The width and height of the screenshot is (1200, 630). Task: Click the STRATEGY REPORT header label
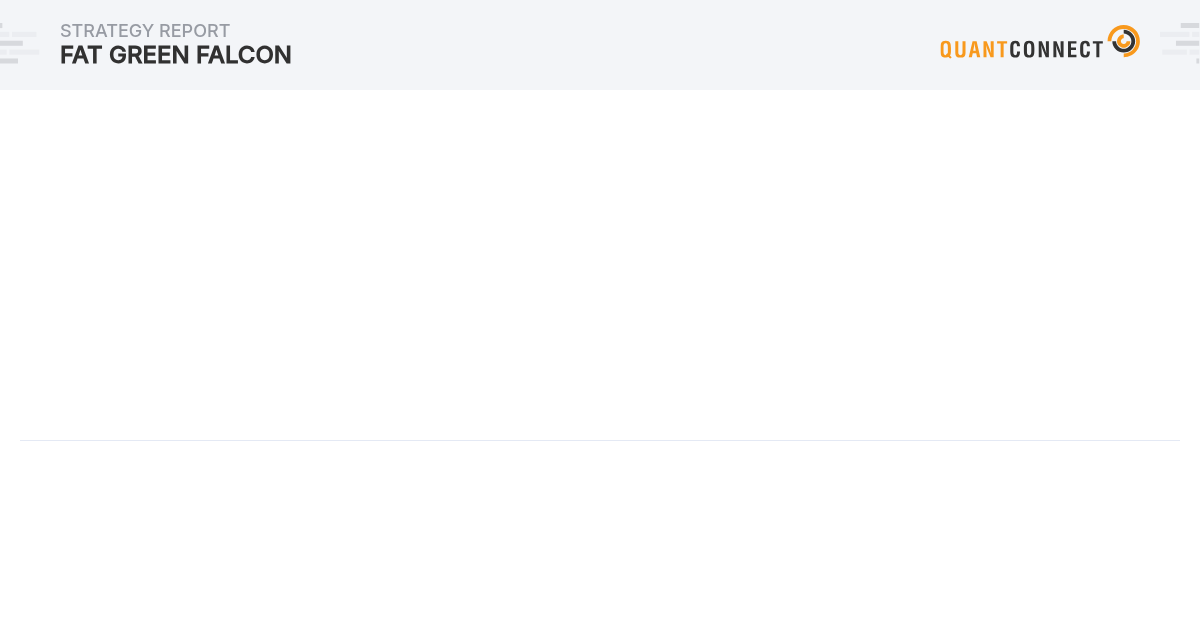(145, 31)
